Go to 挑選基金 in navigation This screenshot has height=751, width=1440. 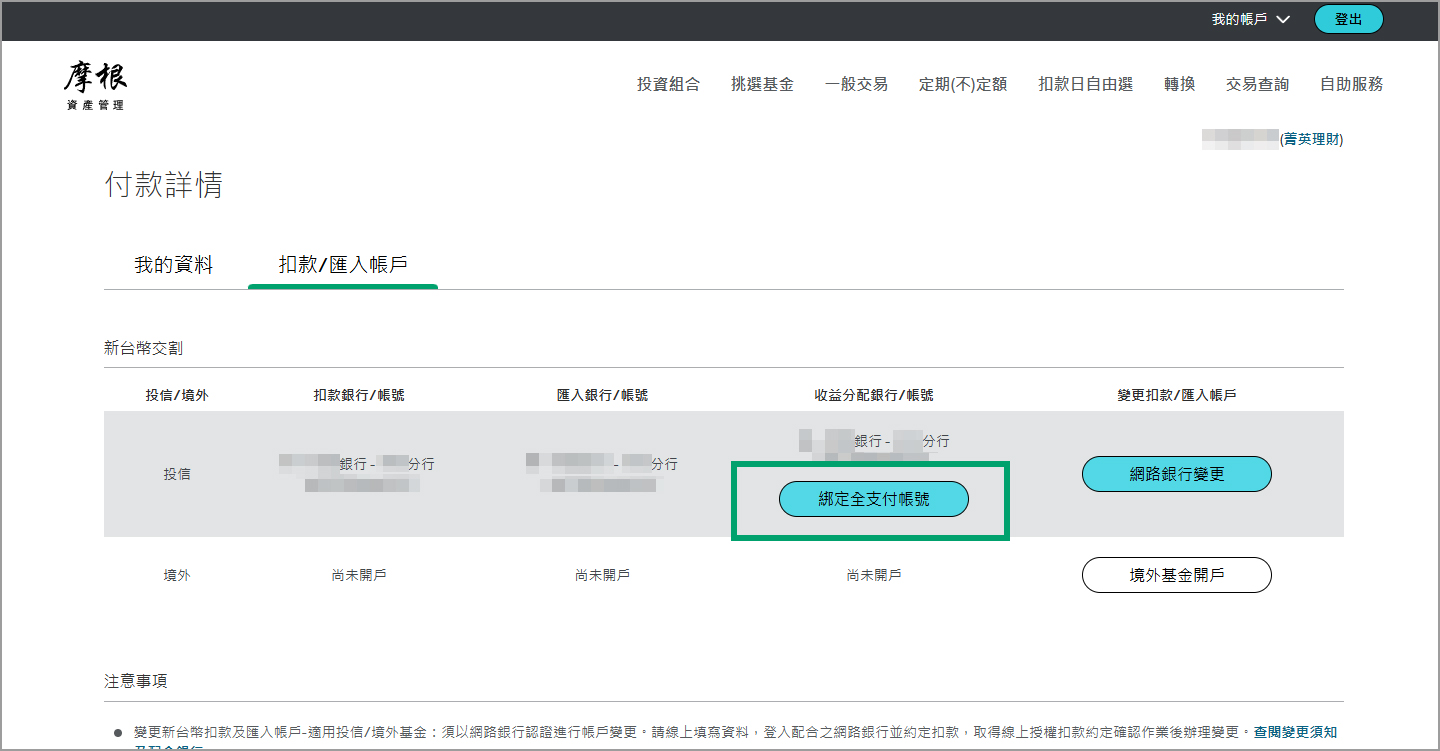[x=762, y=85]
